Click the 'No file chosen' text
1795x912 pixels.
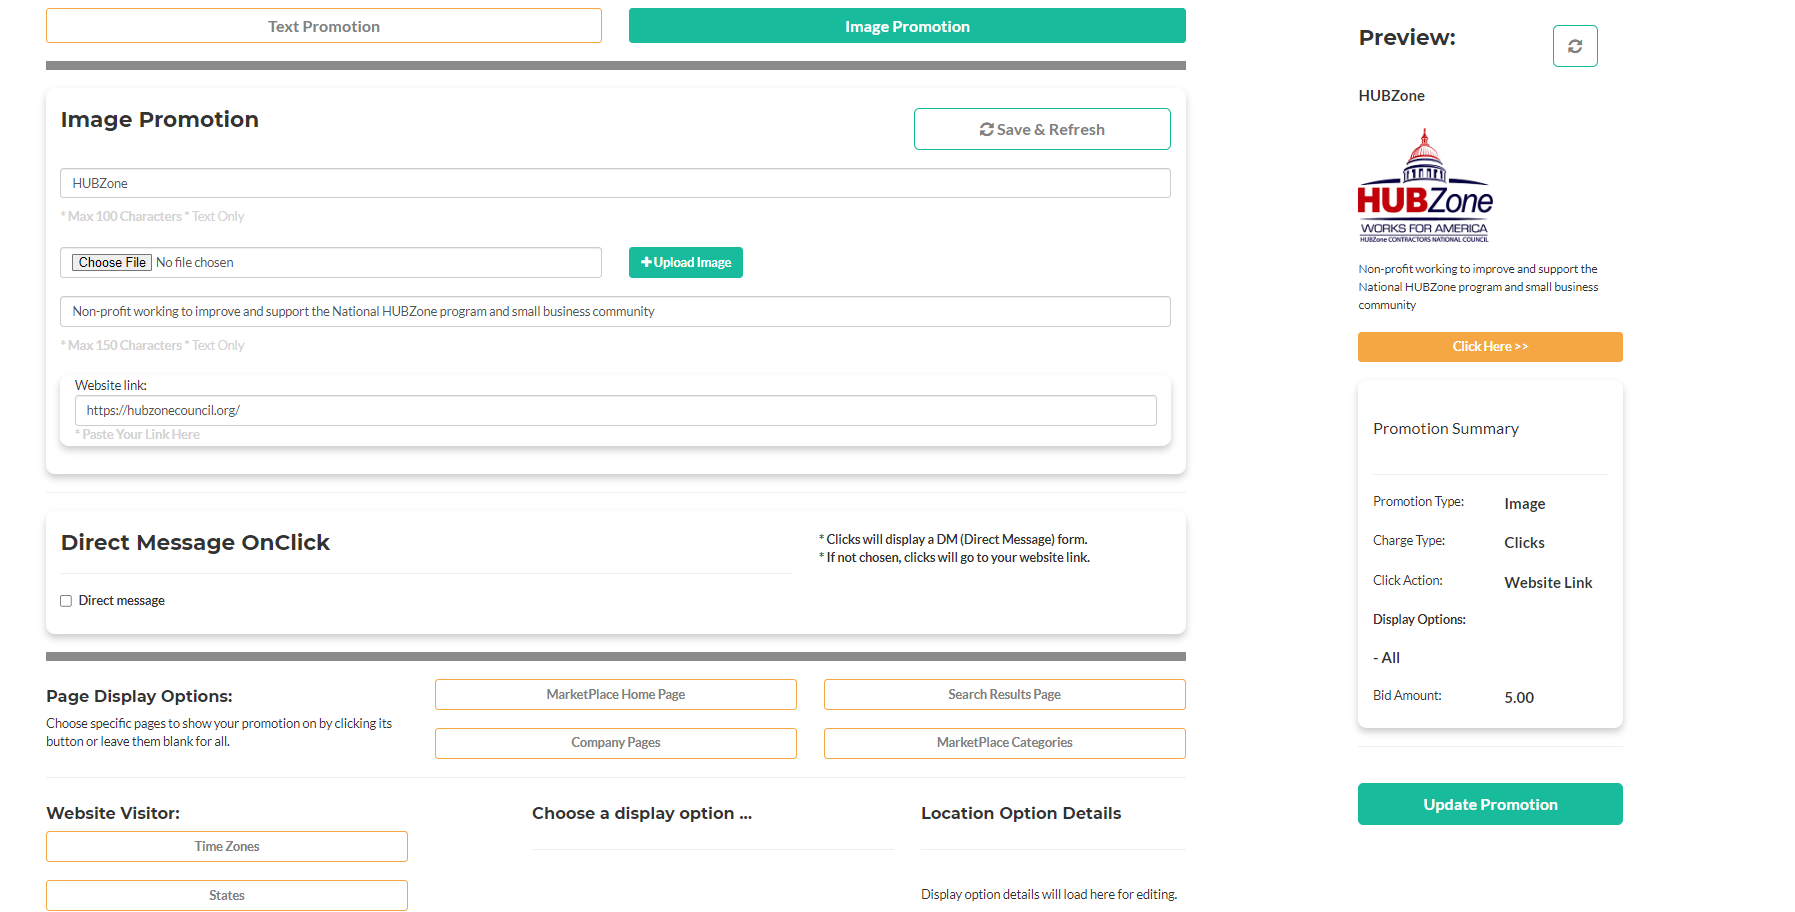195,262
